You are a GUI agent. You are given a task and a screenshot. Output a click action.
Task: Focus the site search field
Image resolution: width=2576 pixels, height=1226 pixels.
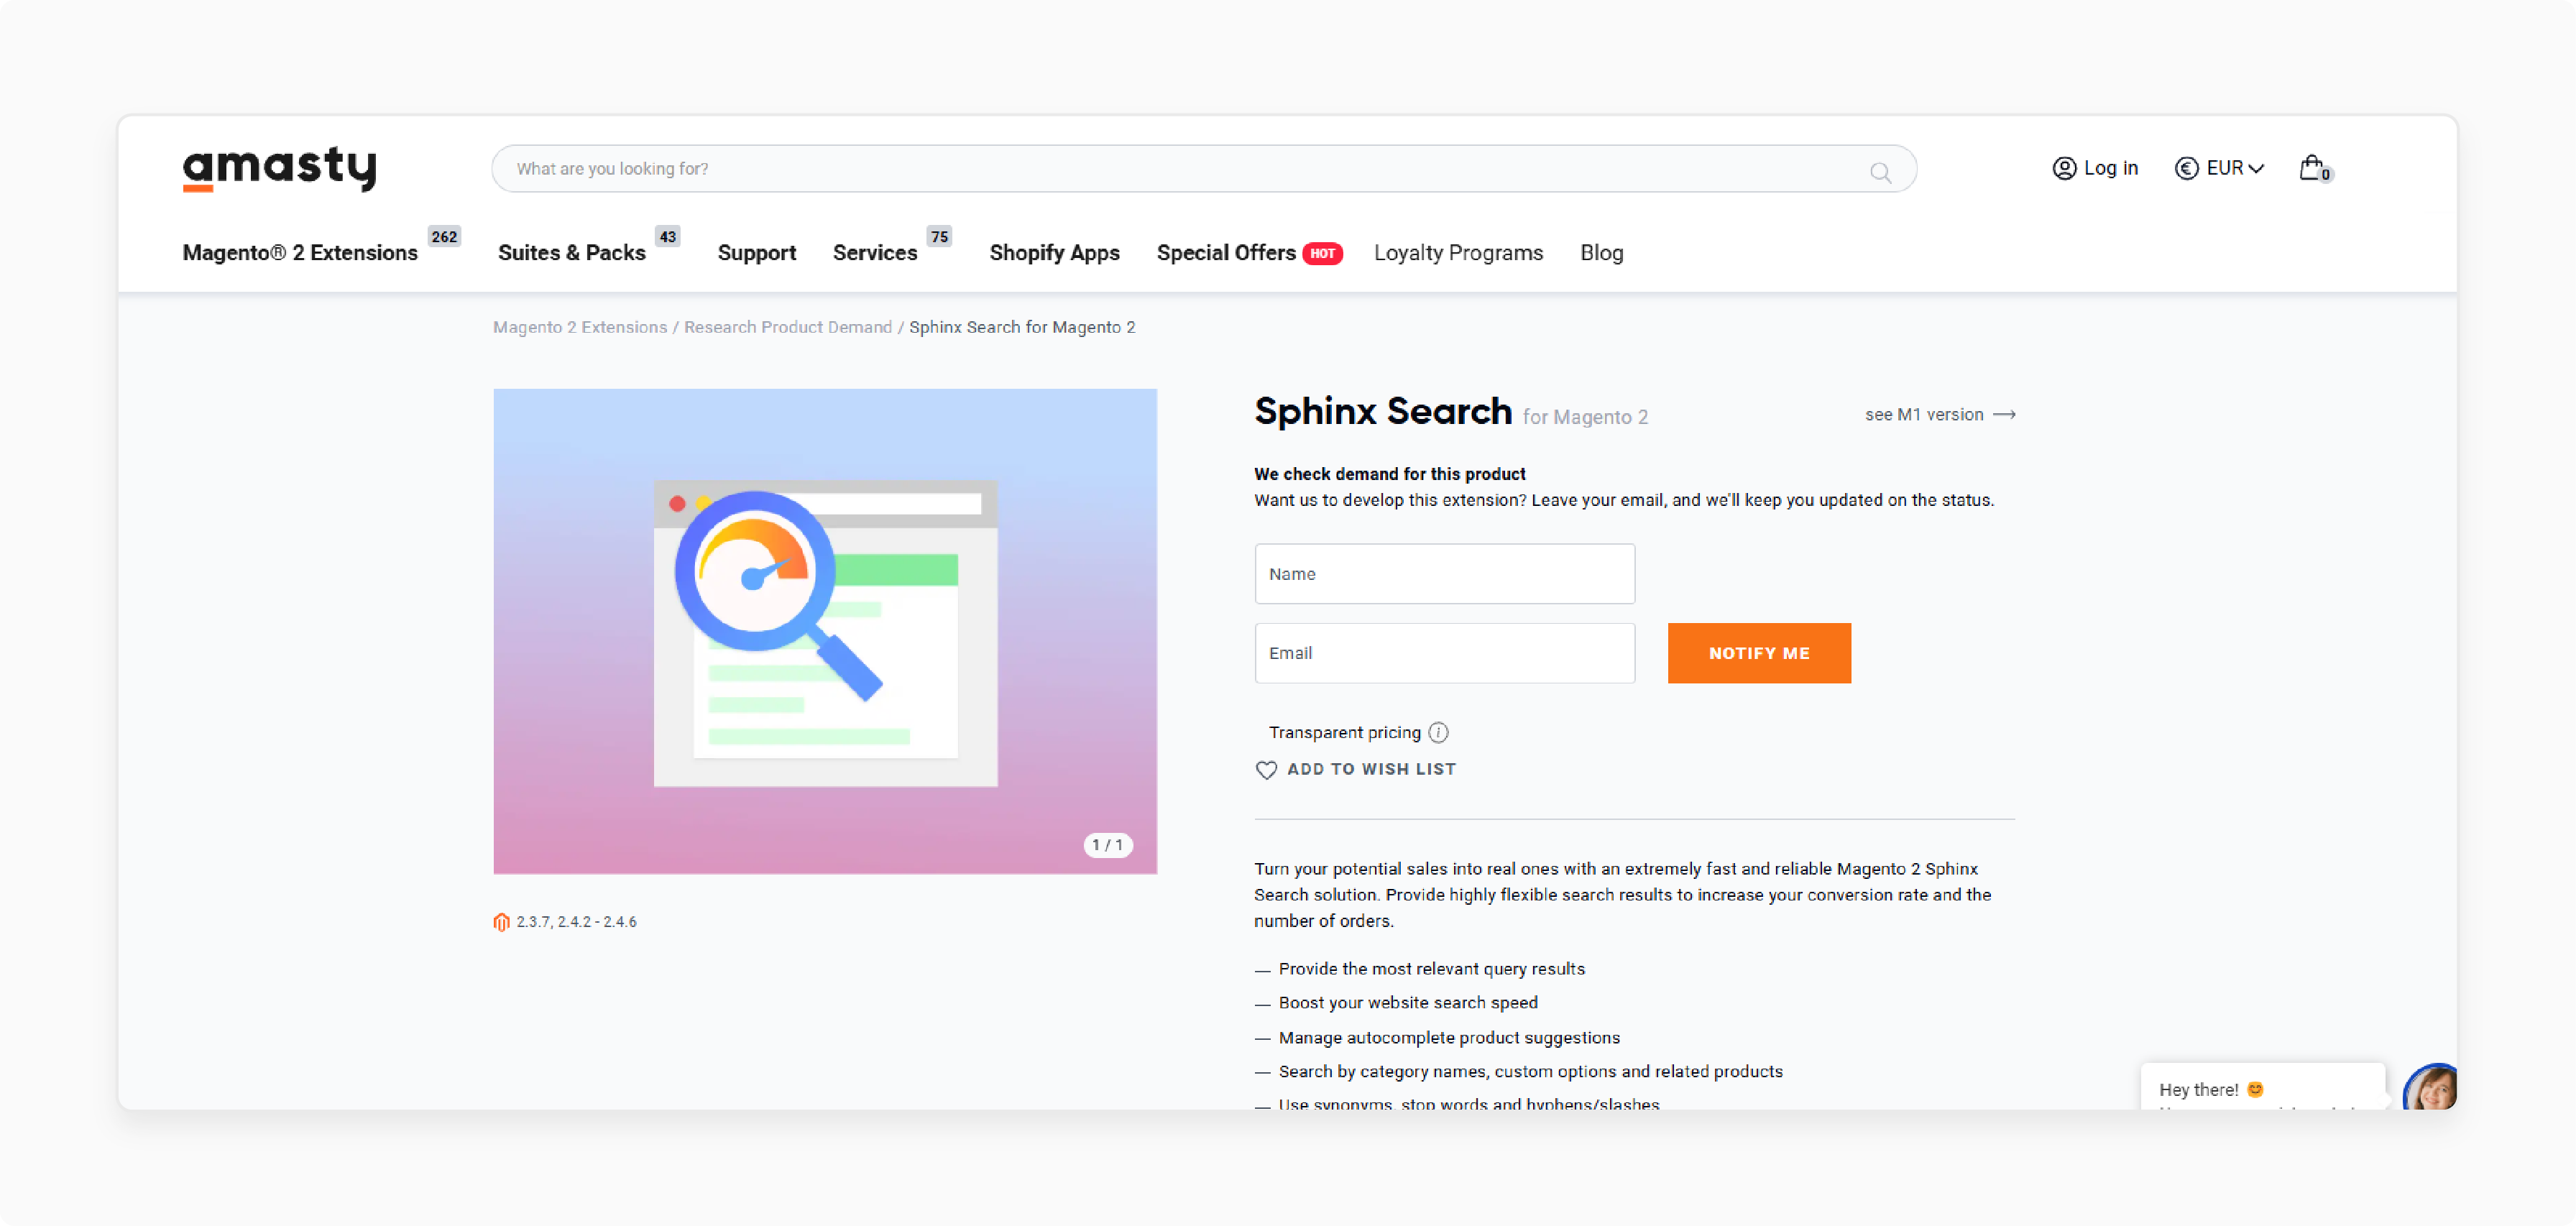pos(1204,169)
